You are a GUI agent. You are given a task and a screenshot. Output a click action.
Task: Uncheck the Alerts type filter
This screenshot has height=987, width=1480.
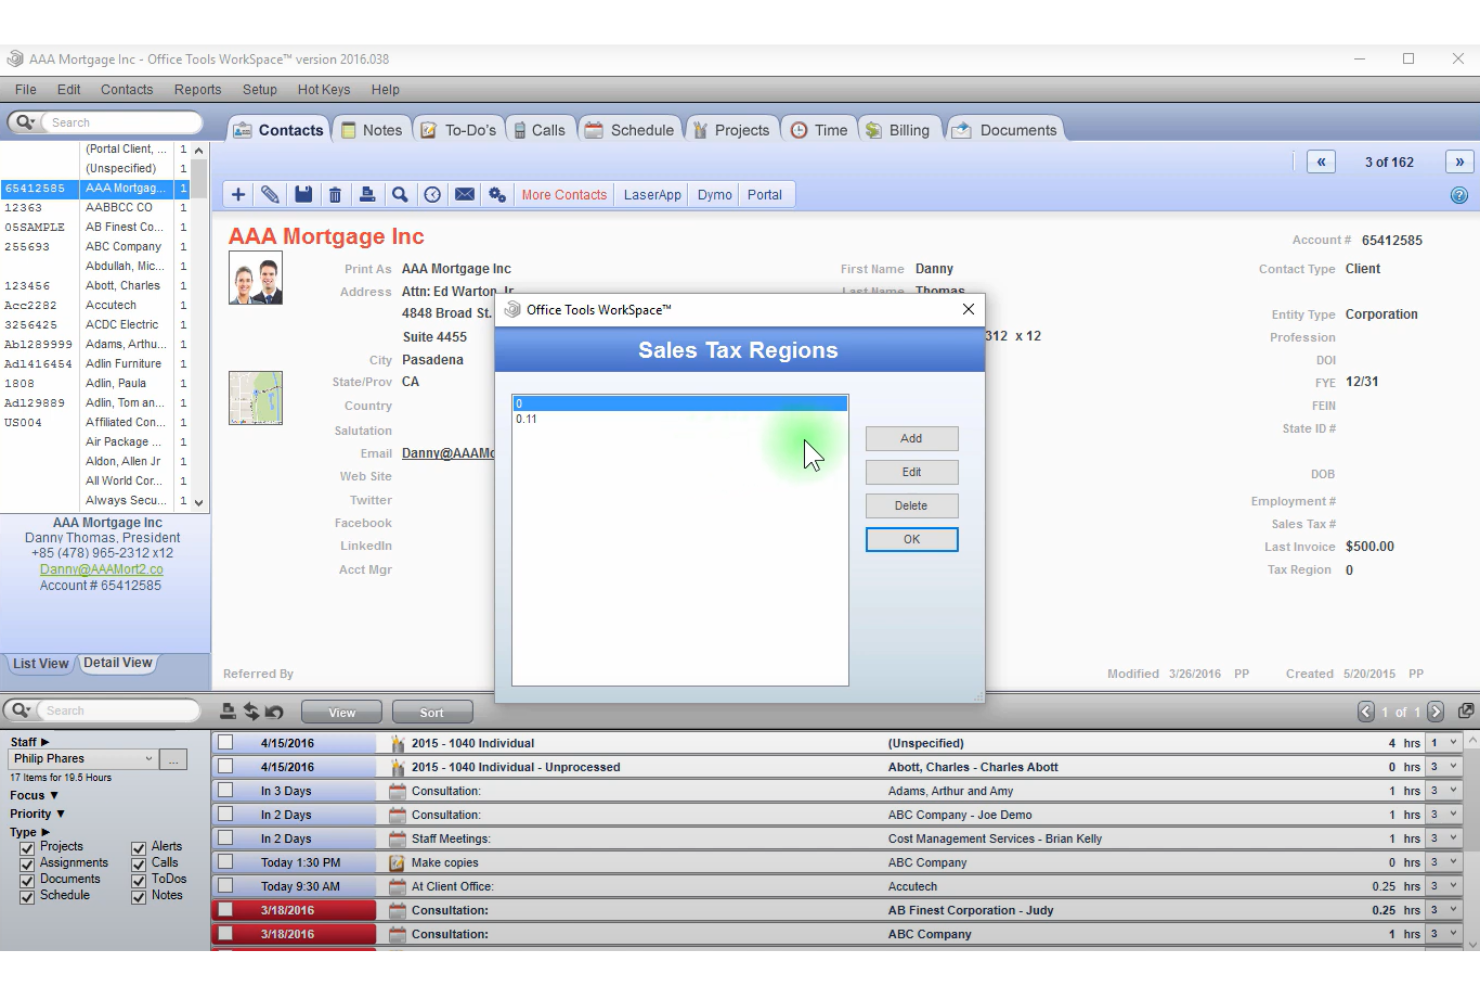click(139, 848)
